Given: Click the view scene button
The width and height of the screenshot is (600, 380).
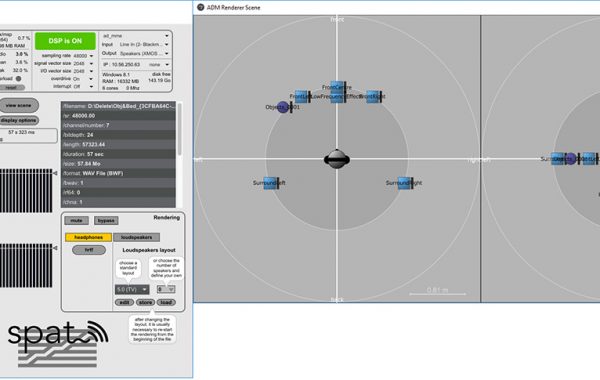Looking at the screenshot, I should (18, 105).
